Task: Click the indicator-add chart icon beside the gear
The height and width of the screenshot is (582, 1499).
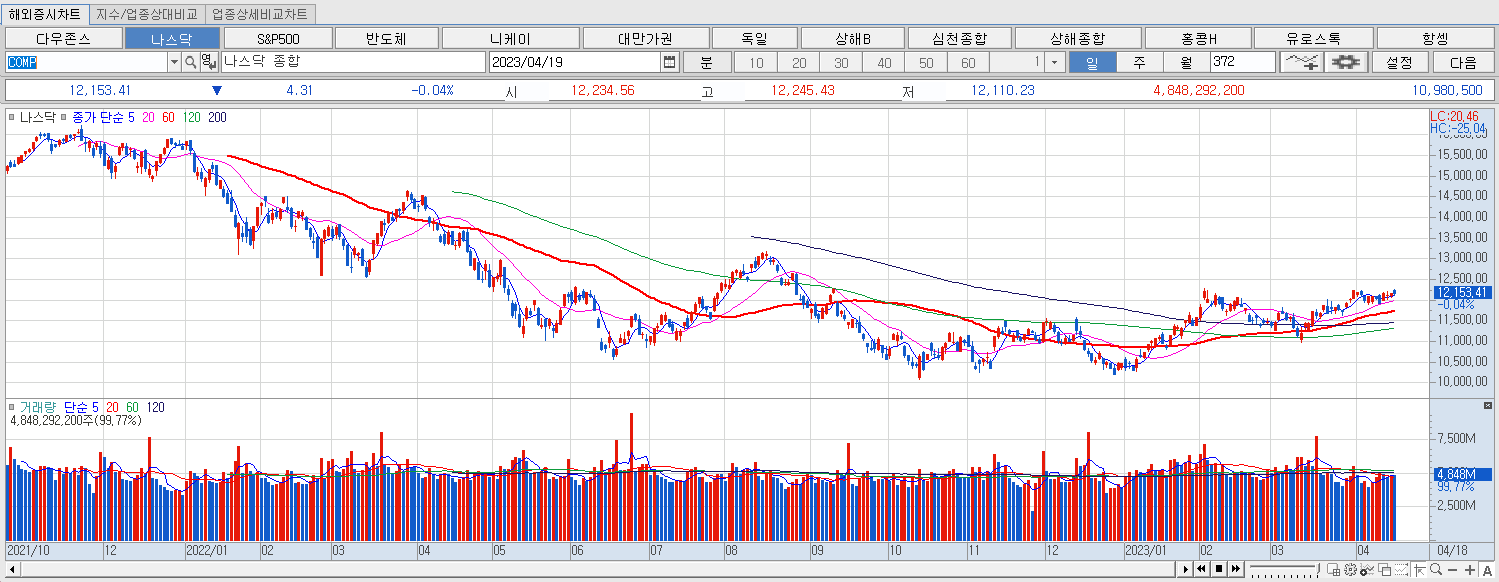Action: point(1301,61)
